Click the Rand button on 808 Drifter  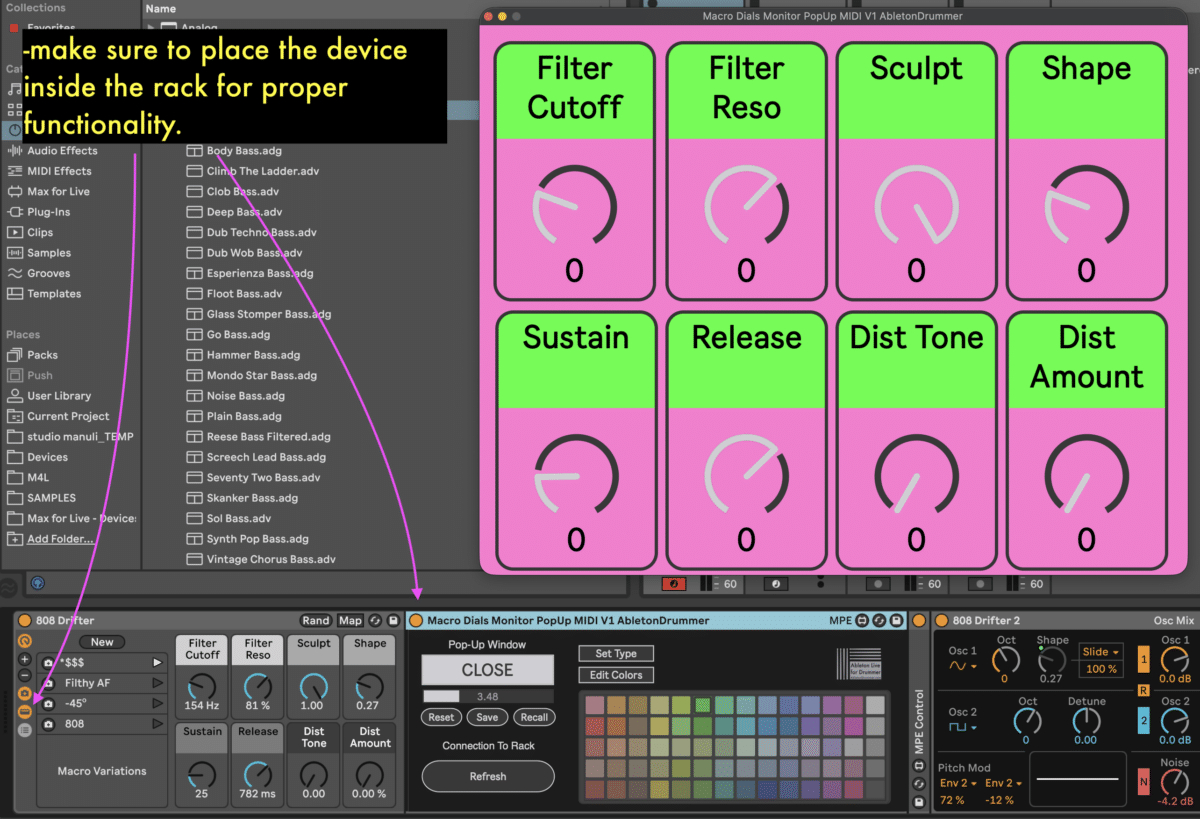315,621
